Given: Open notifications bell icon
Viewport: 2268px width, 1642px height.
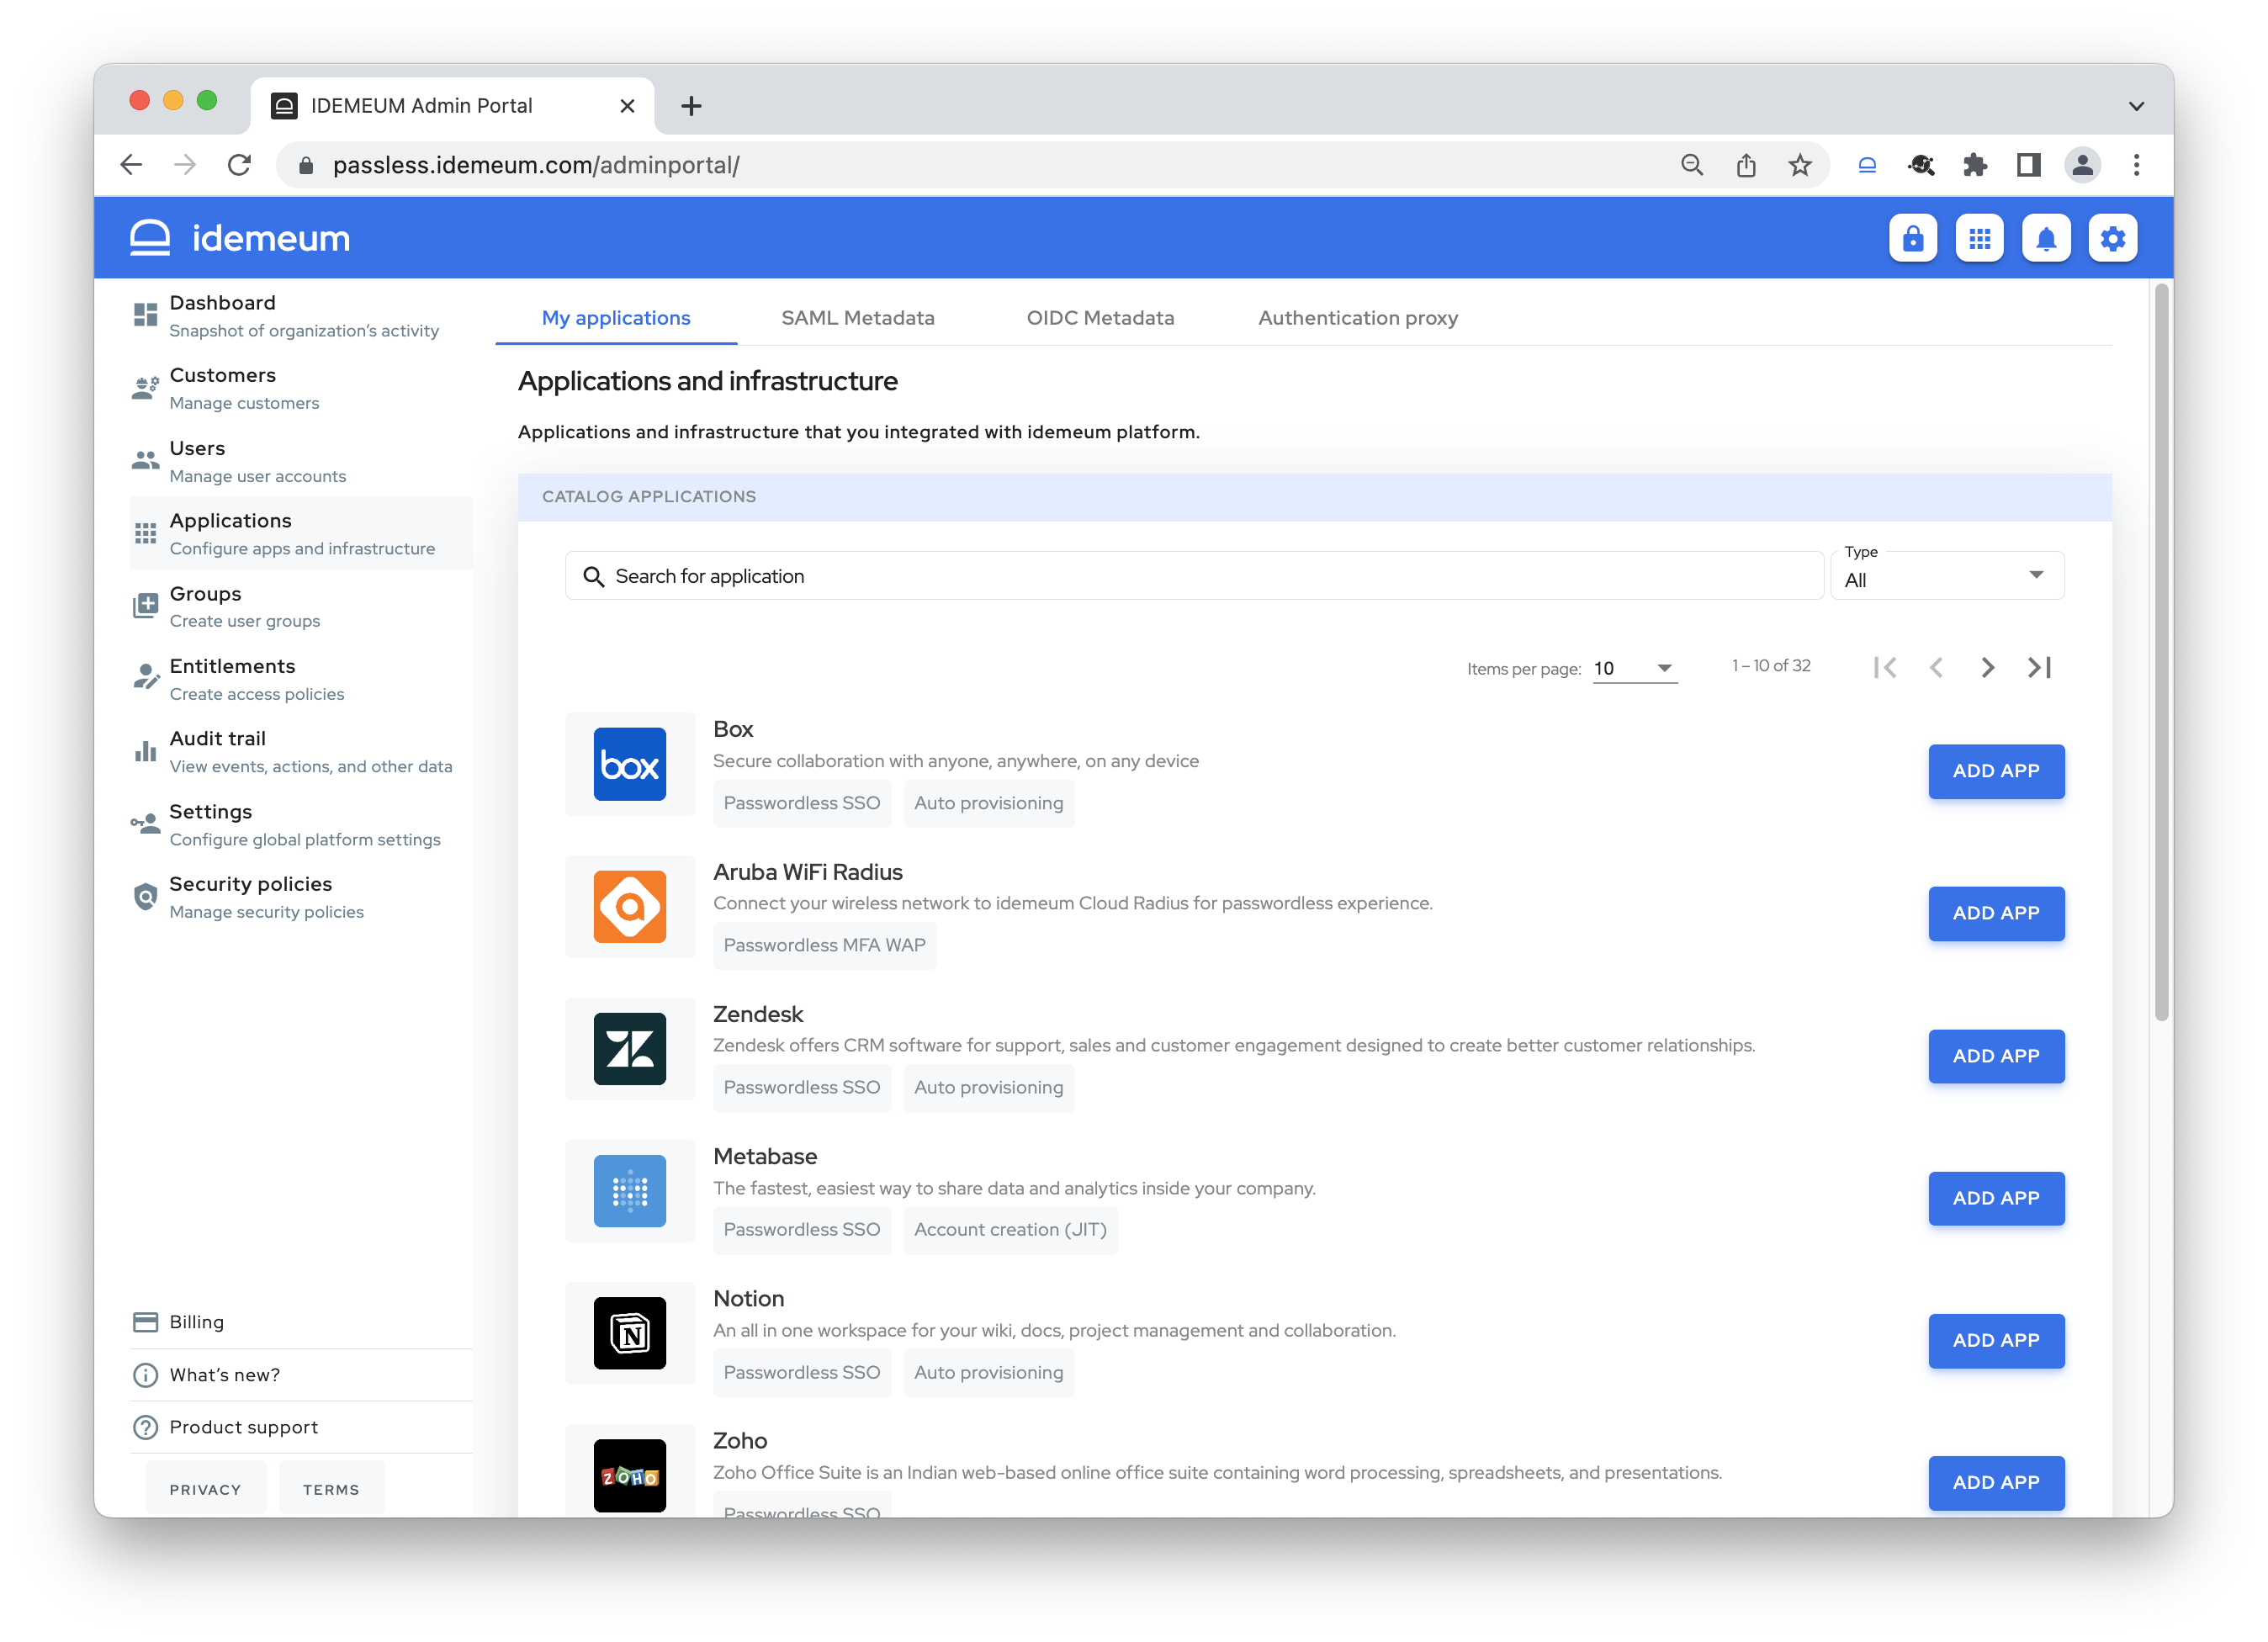Looking at the screenshot, I should coord(2046,238).
